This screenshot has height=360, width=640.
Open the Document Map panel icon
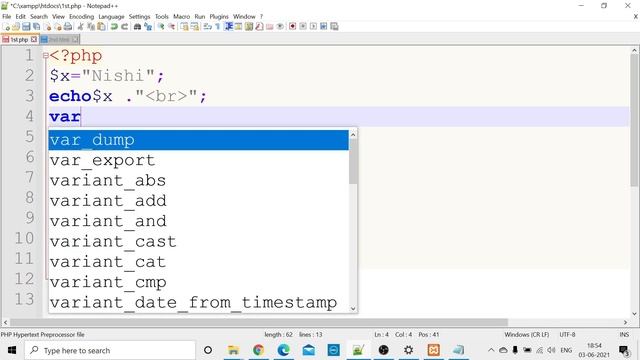249,27
